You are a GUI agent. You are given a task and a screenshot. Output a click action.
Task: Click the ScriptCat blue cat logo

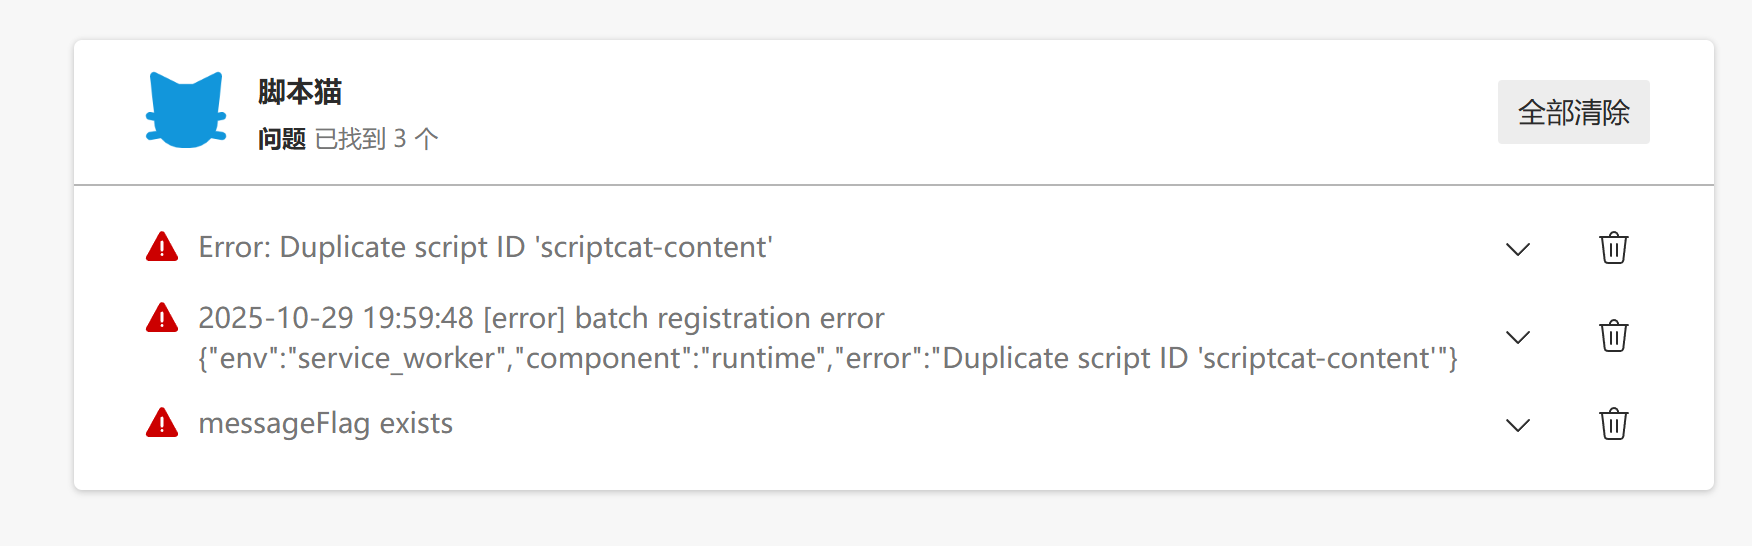186,110
